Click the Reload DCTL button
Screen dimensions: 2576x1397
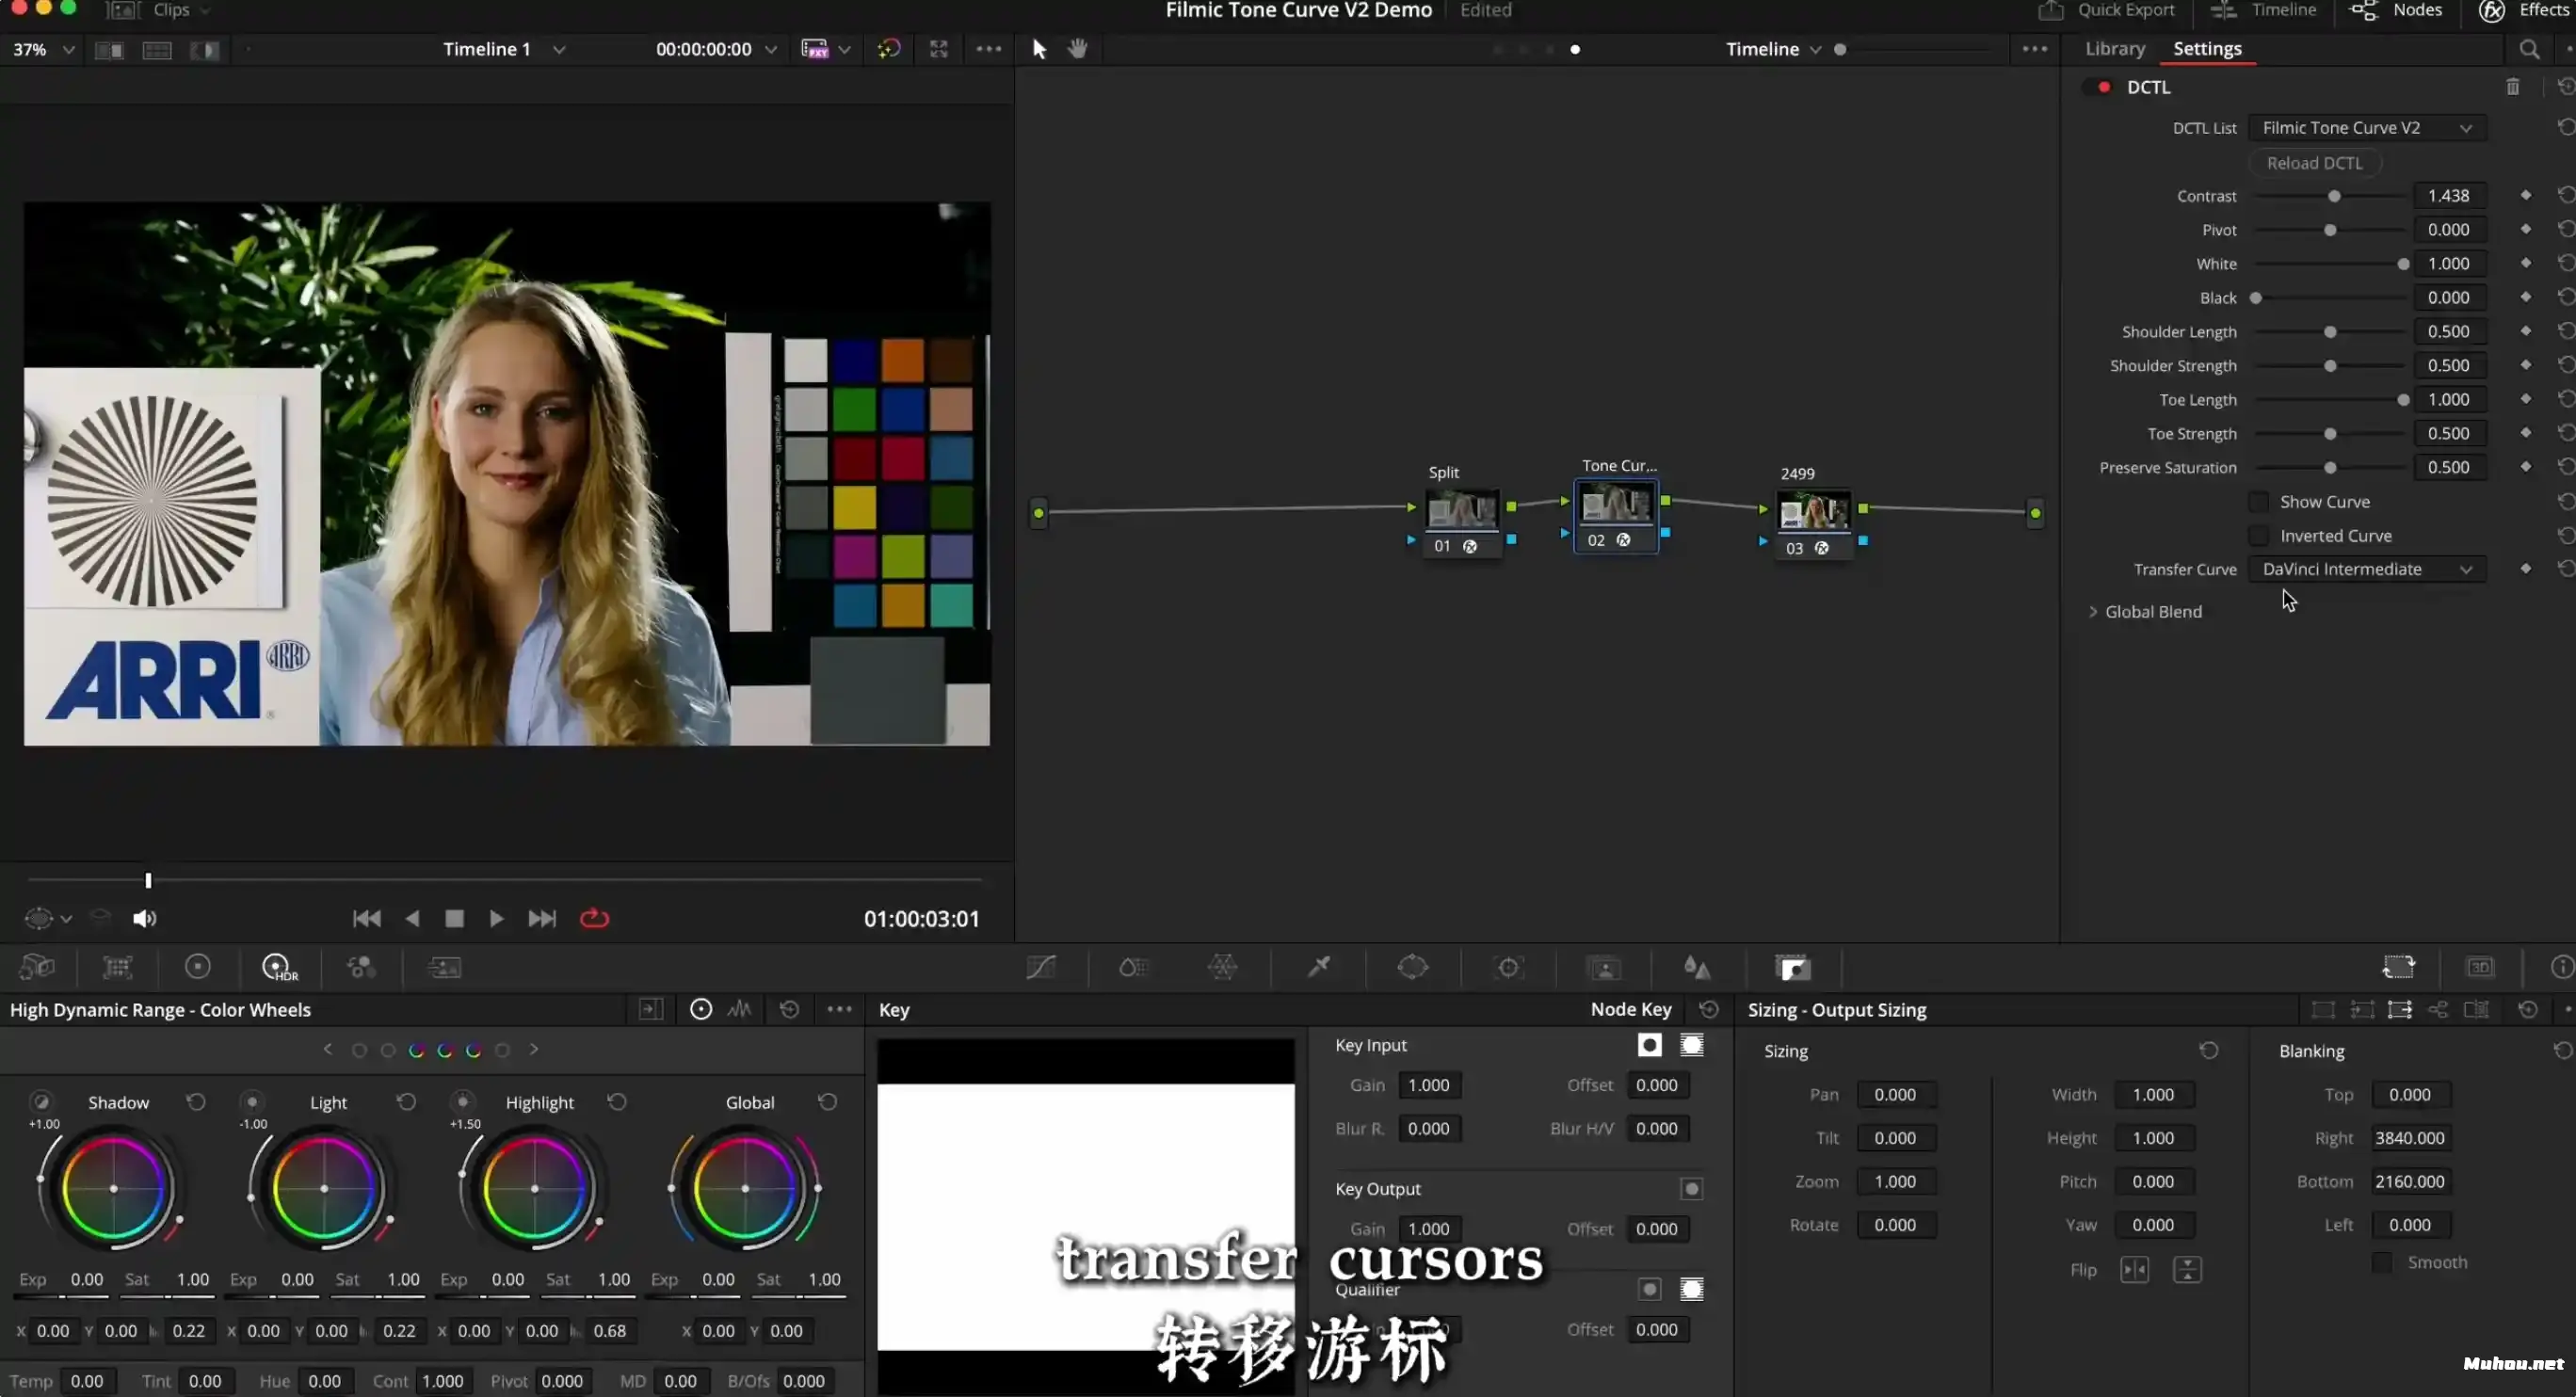[x=2314, y=163]
